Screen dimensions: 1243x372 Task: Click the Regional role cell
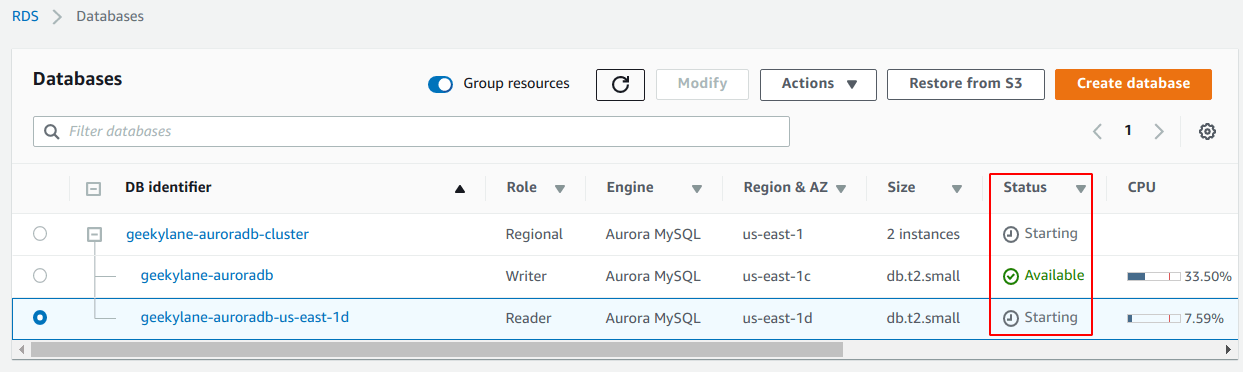534,234
